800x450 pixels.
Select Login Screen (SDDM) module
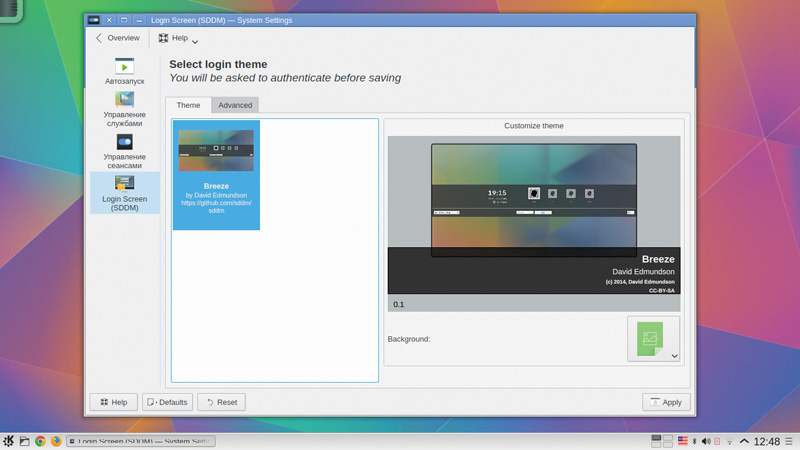[124, 193]
